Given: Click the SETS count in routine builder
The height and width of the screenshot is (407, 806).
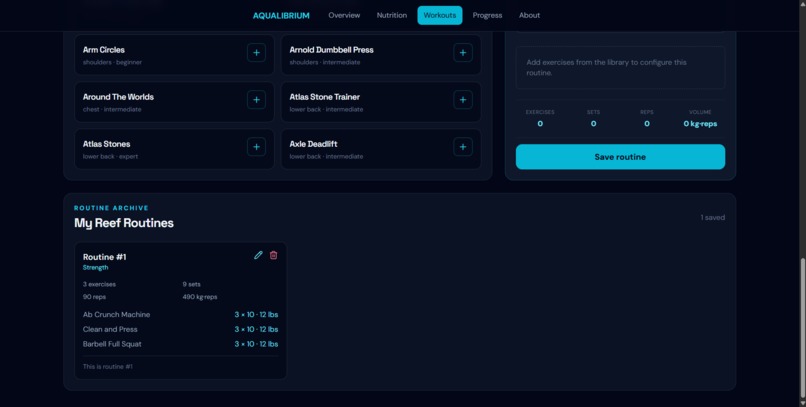Looking at the screenshot, I should (x=593, y=124).
